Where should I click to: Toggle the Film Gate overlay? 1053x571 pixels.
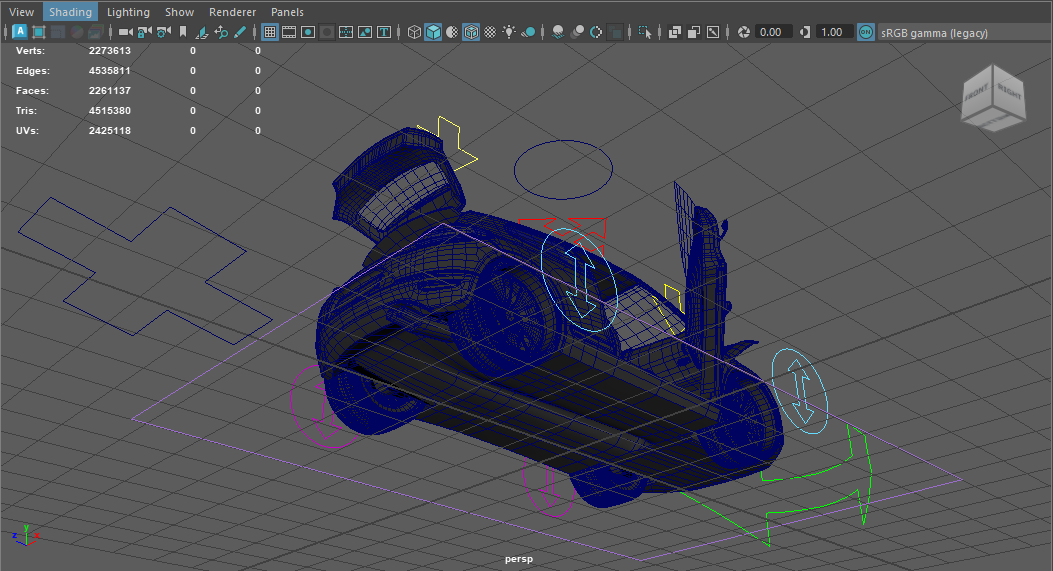point(289,32)
